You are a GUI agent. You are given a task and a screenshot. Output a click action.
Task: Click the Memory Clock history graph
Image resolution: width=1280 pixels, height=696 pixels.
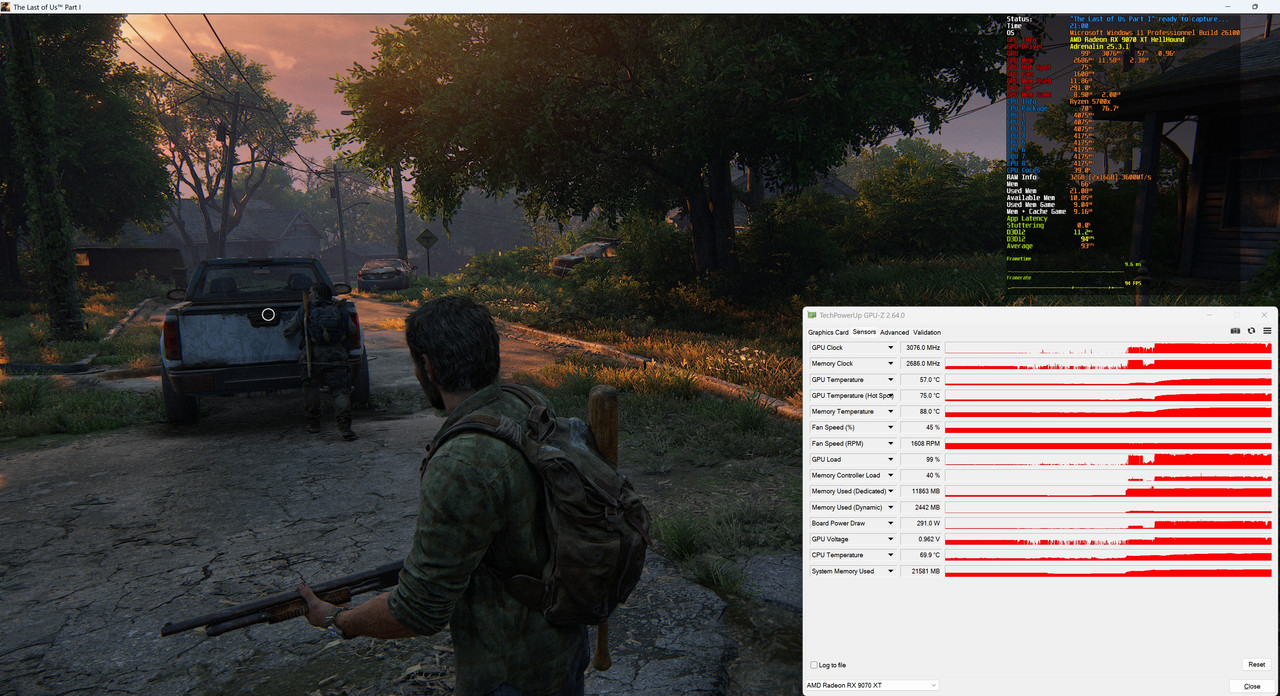pyautogui.click(x=1108, y=364)
